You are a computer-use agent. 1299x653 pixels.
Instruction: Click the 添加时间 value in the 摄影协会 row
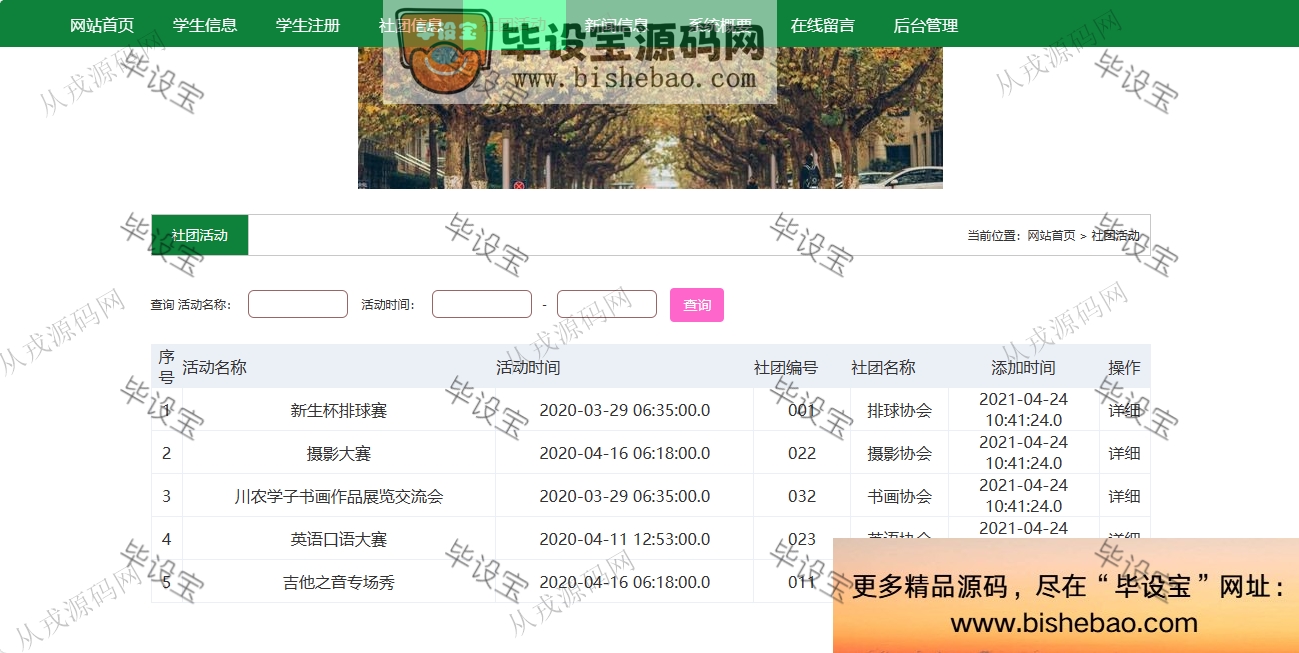point(1024,453)
